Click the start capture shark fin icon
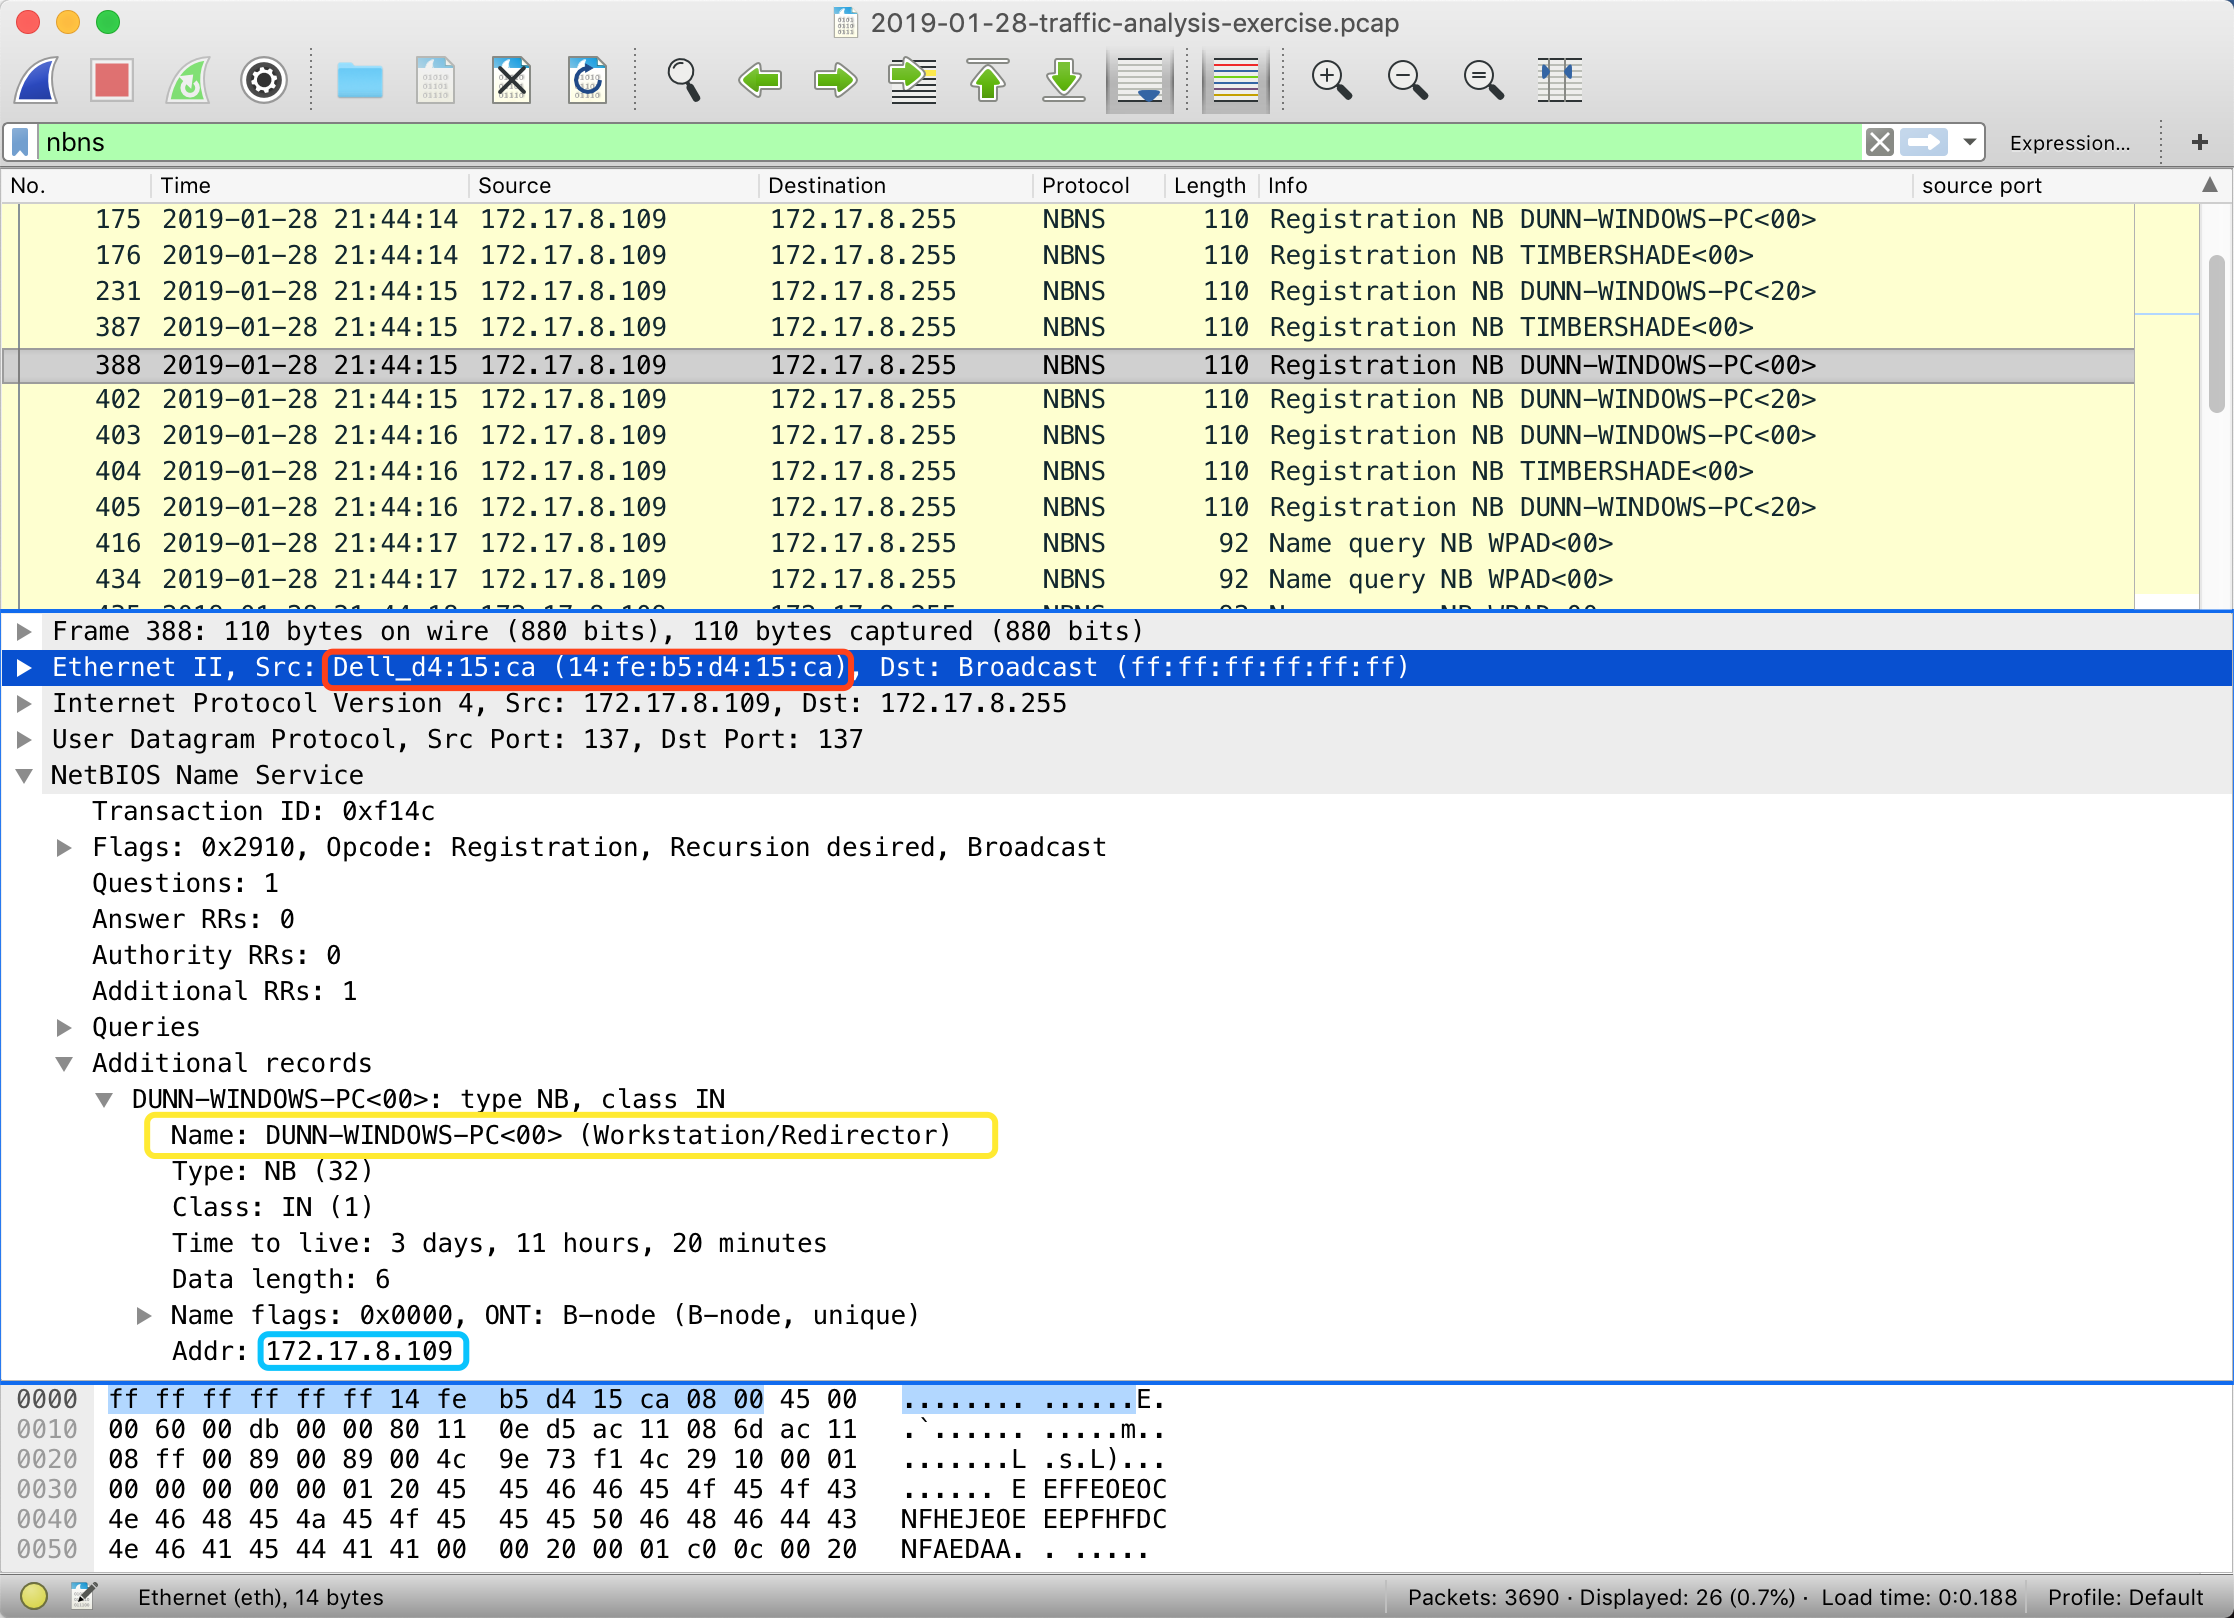This screenshot has height=1618, width=2234. [x=38, y=80]
